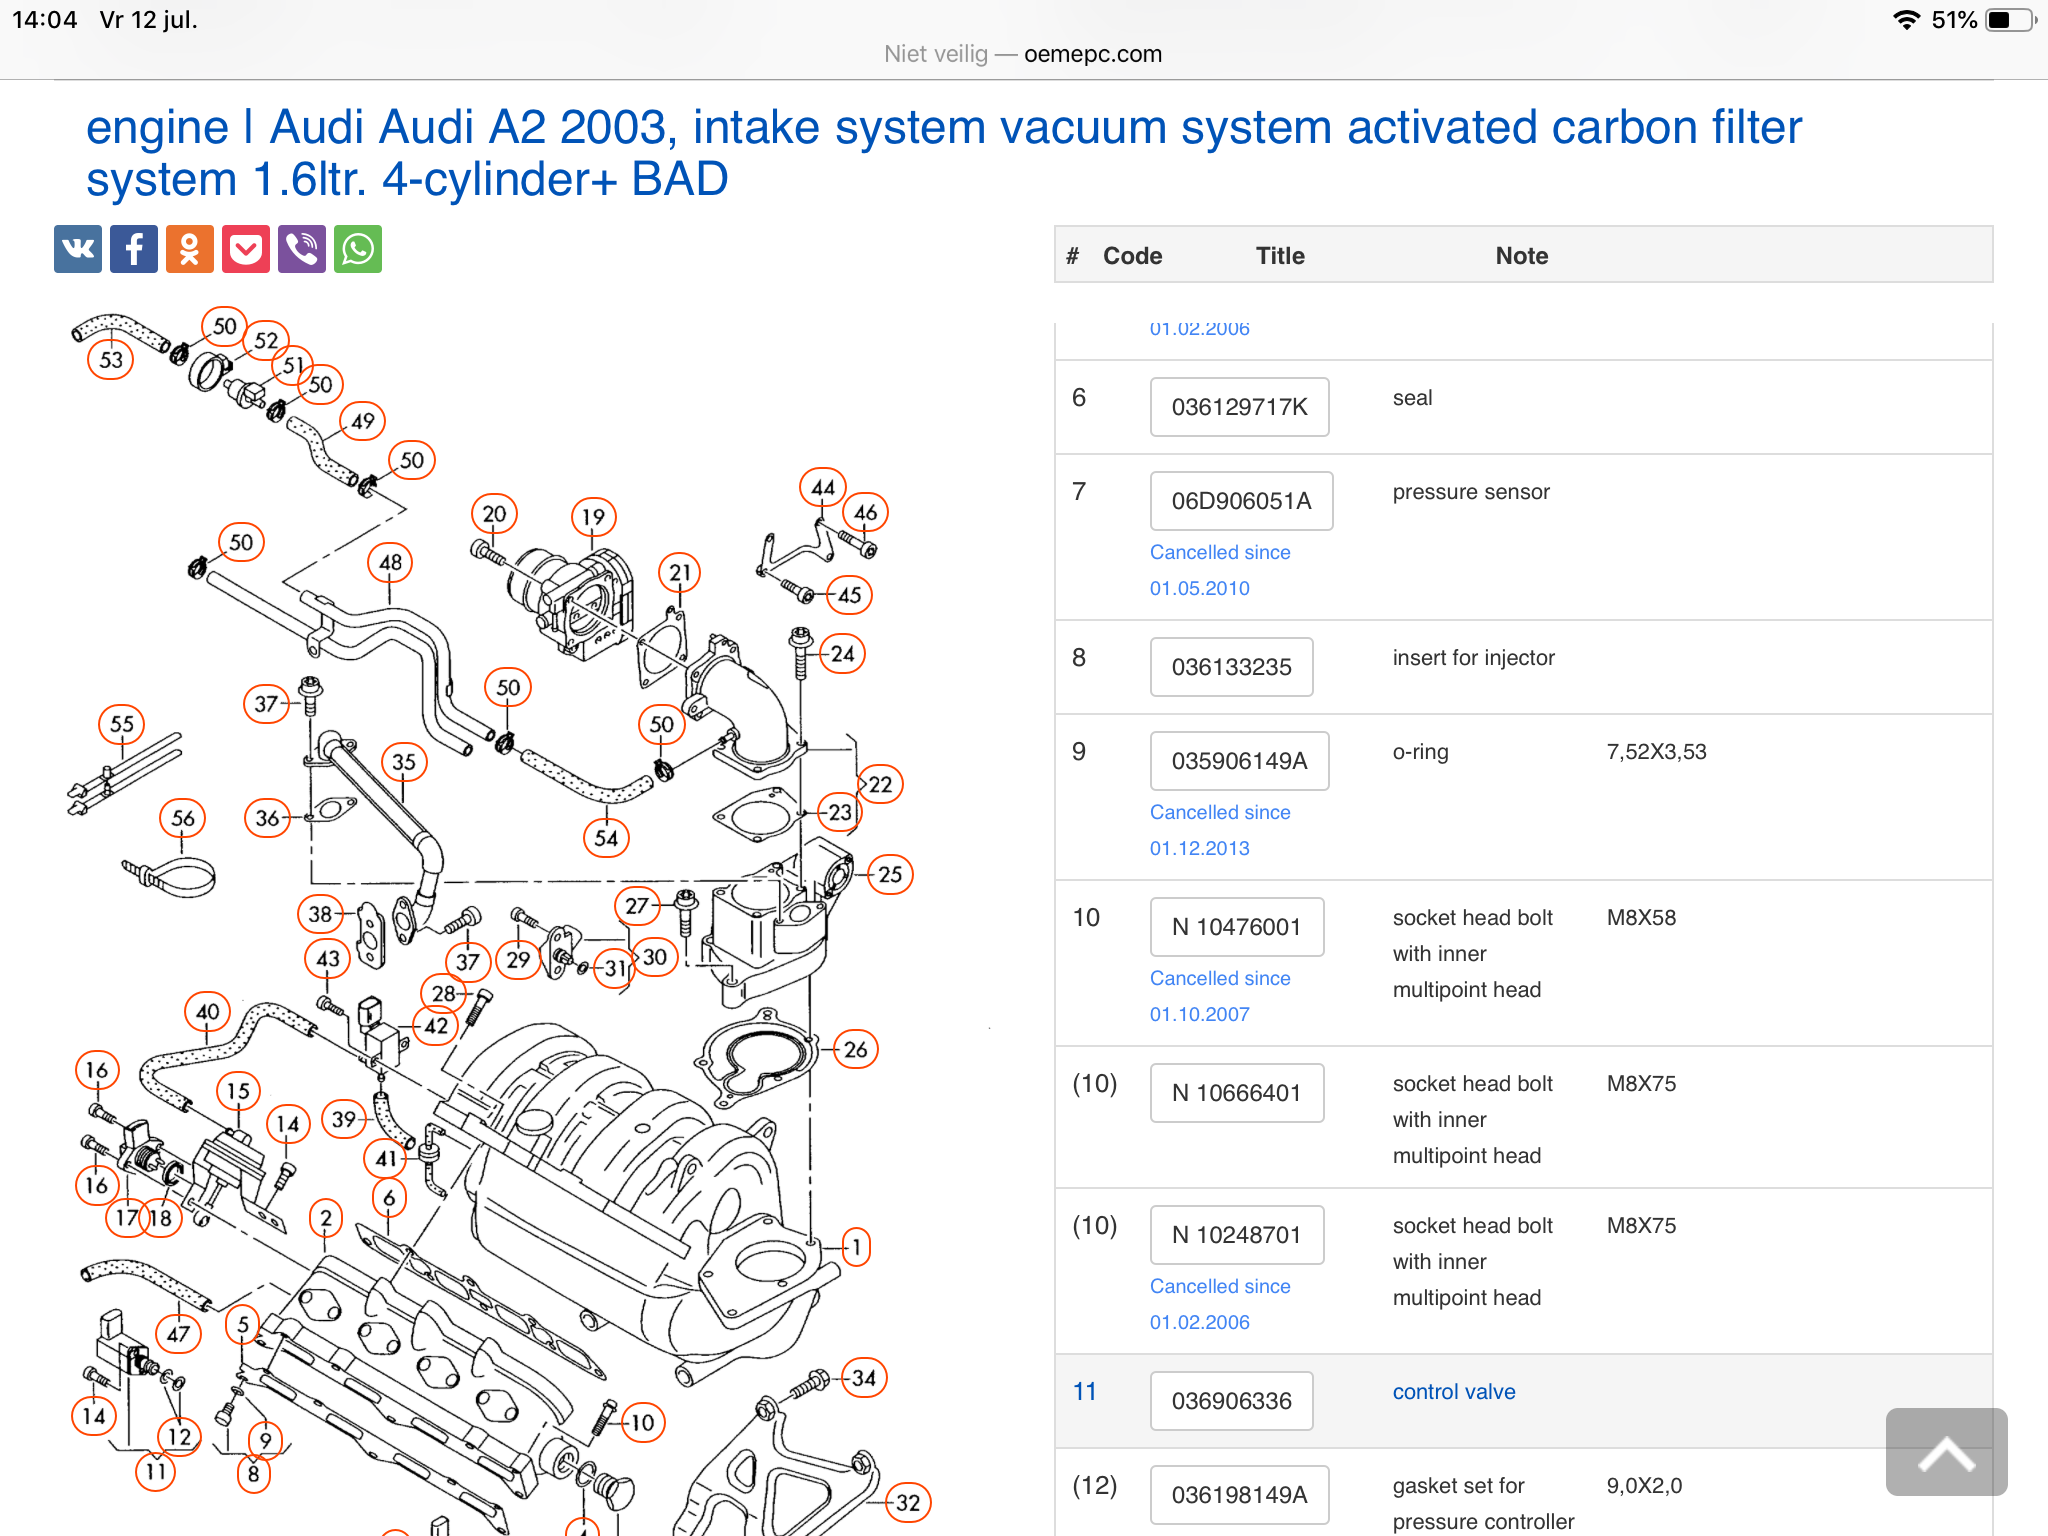Select diagram callout 34
2048x1536 pixels.
click(x=864, y=1378)
